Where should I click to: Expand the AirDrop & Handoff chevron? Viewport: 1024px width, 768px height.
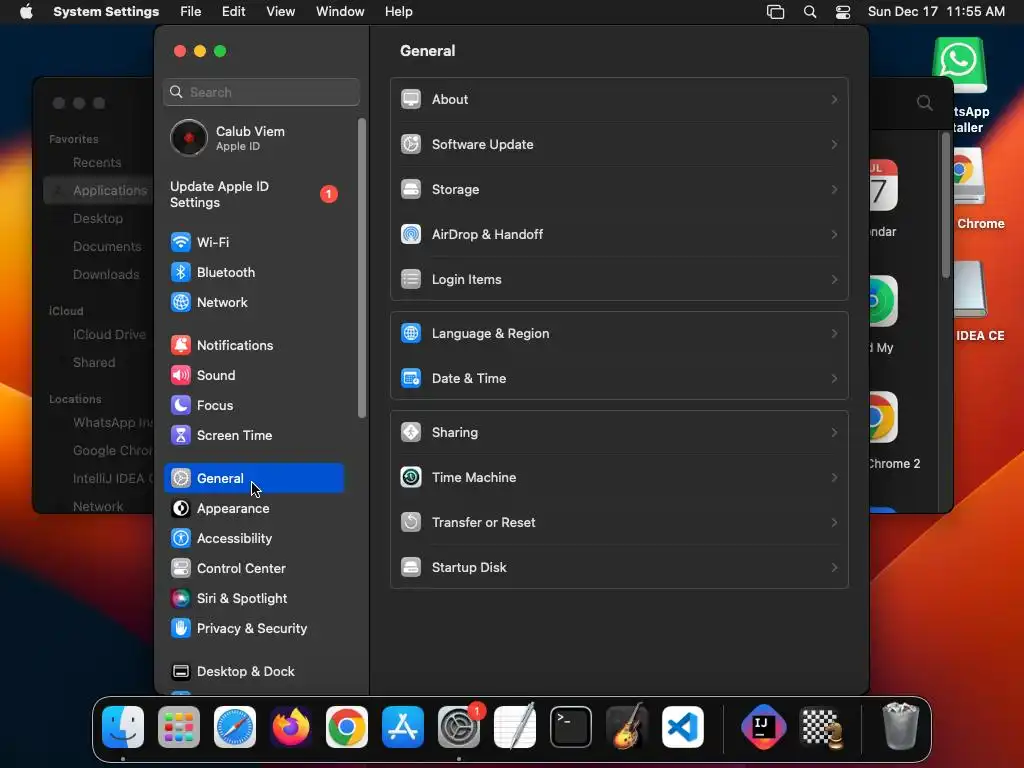834,234
